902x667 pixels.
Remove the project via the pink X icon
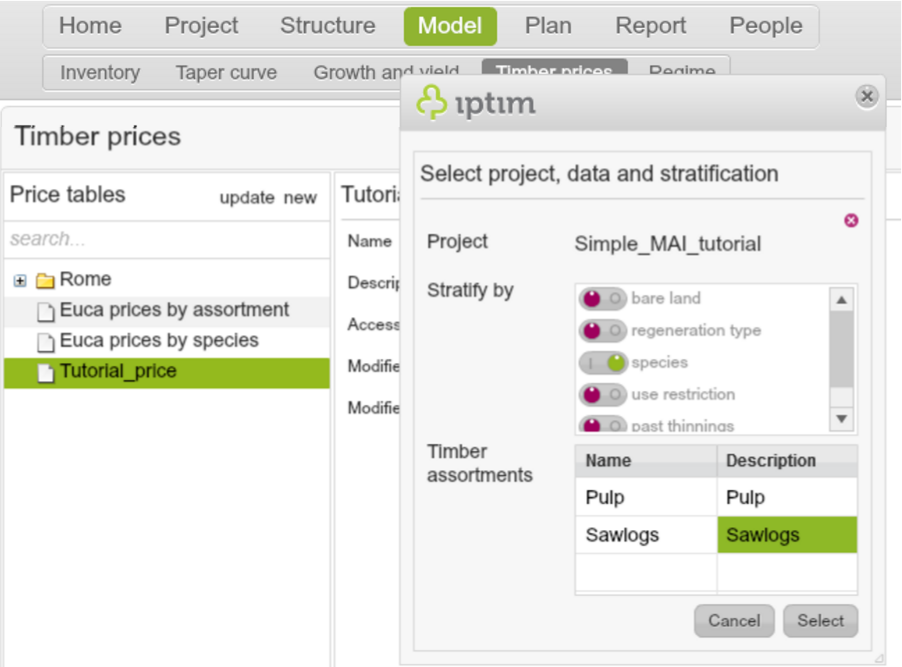(851, 221)
